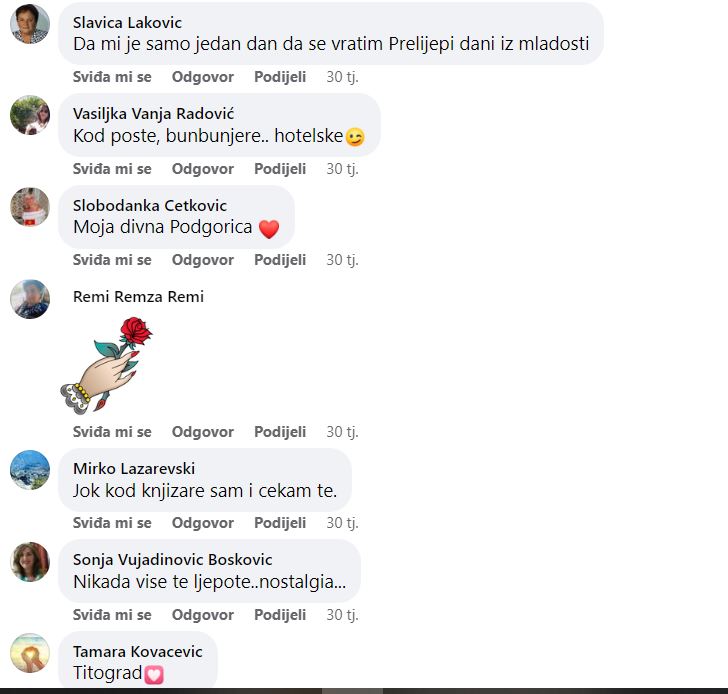
Task: Open Sonja Vujadinovic Boskovic's avatar
Action: 30,562
